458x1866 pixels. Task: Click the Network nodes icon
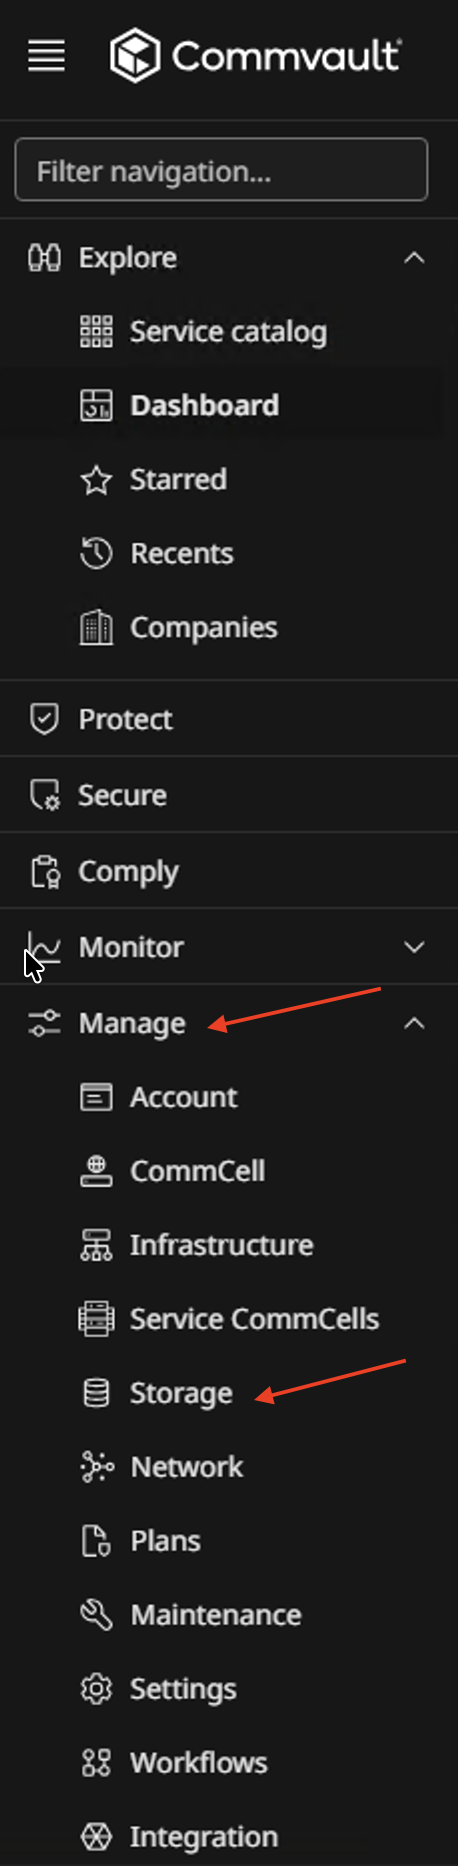coord(96,1467)
